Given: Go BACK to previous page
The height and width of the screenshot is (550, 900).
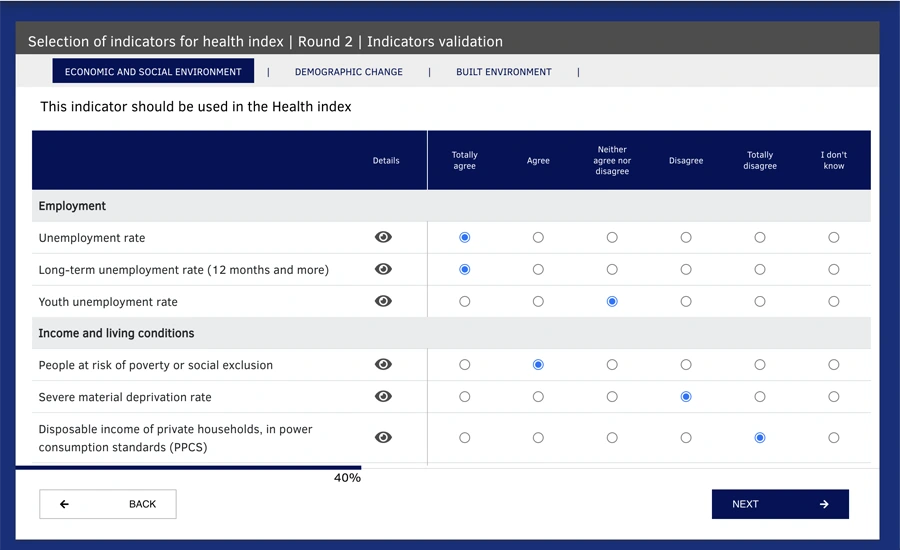Looking at the screenshot, I should (x=108, y=504).
